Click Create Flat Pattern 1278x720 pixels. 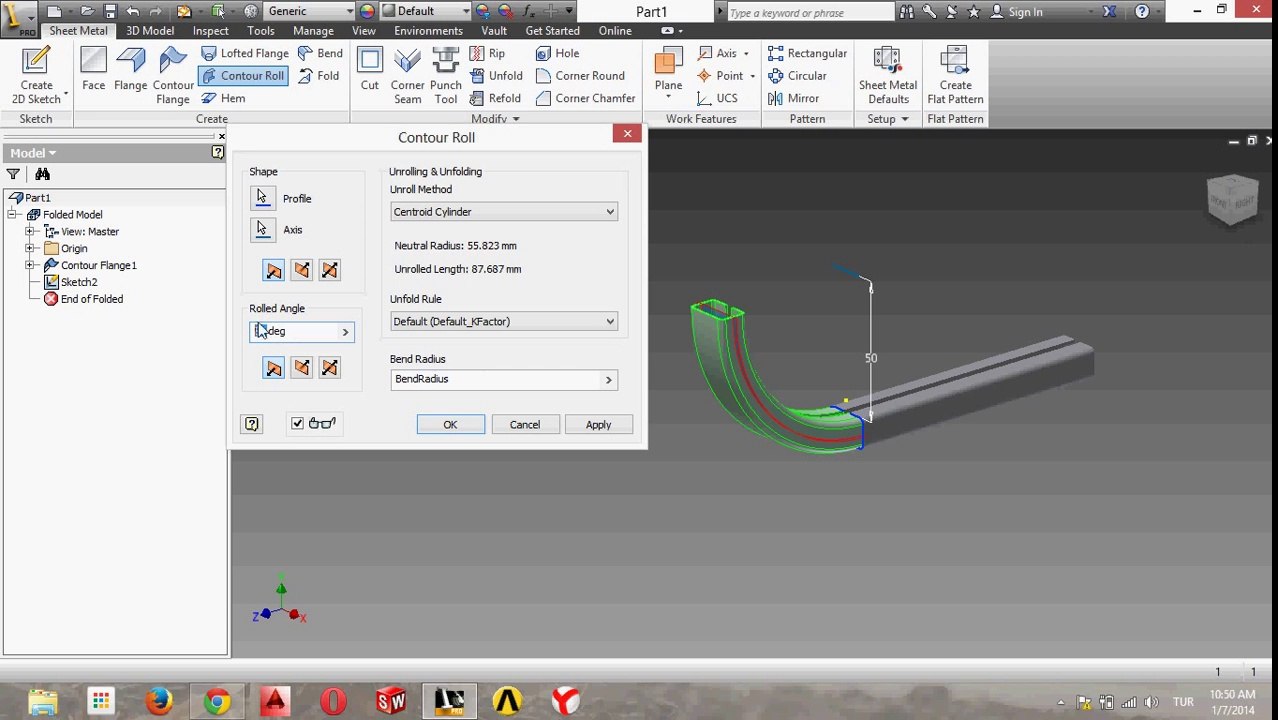955,76
